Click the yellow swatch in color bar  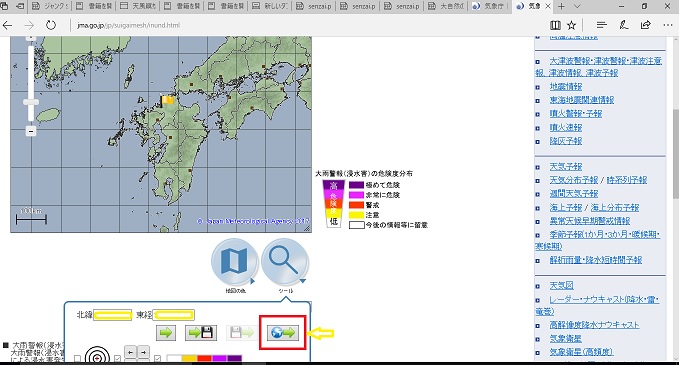coord(189,359)
